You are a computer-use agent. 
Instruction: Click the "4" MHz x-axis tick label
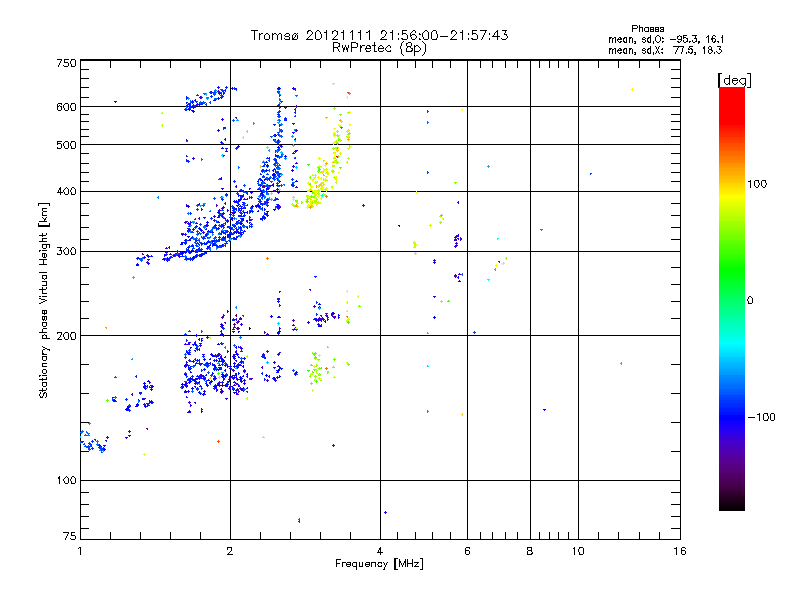(x=380, y=551)
